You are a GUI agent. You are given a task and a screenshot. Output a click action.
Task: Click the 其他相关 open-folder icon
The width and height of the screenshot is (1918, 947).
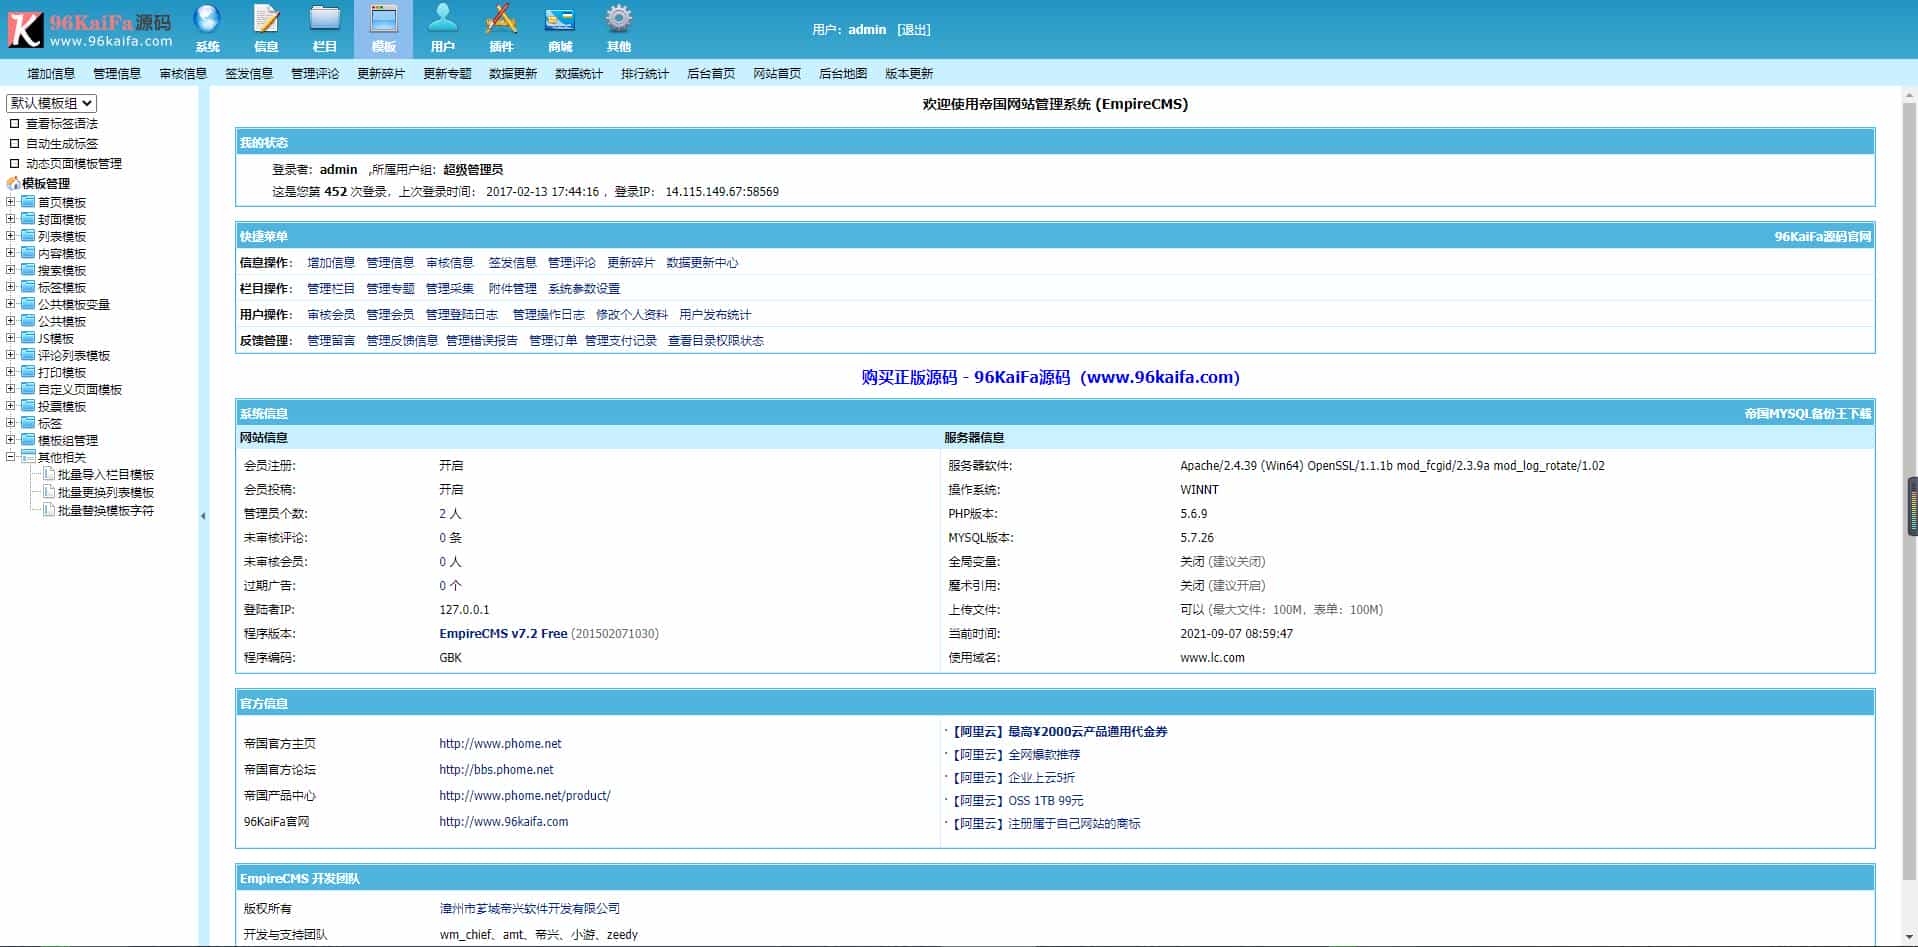tap(28, 457)
